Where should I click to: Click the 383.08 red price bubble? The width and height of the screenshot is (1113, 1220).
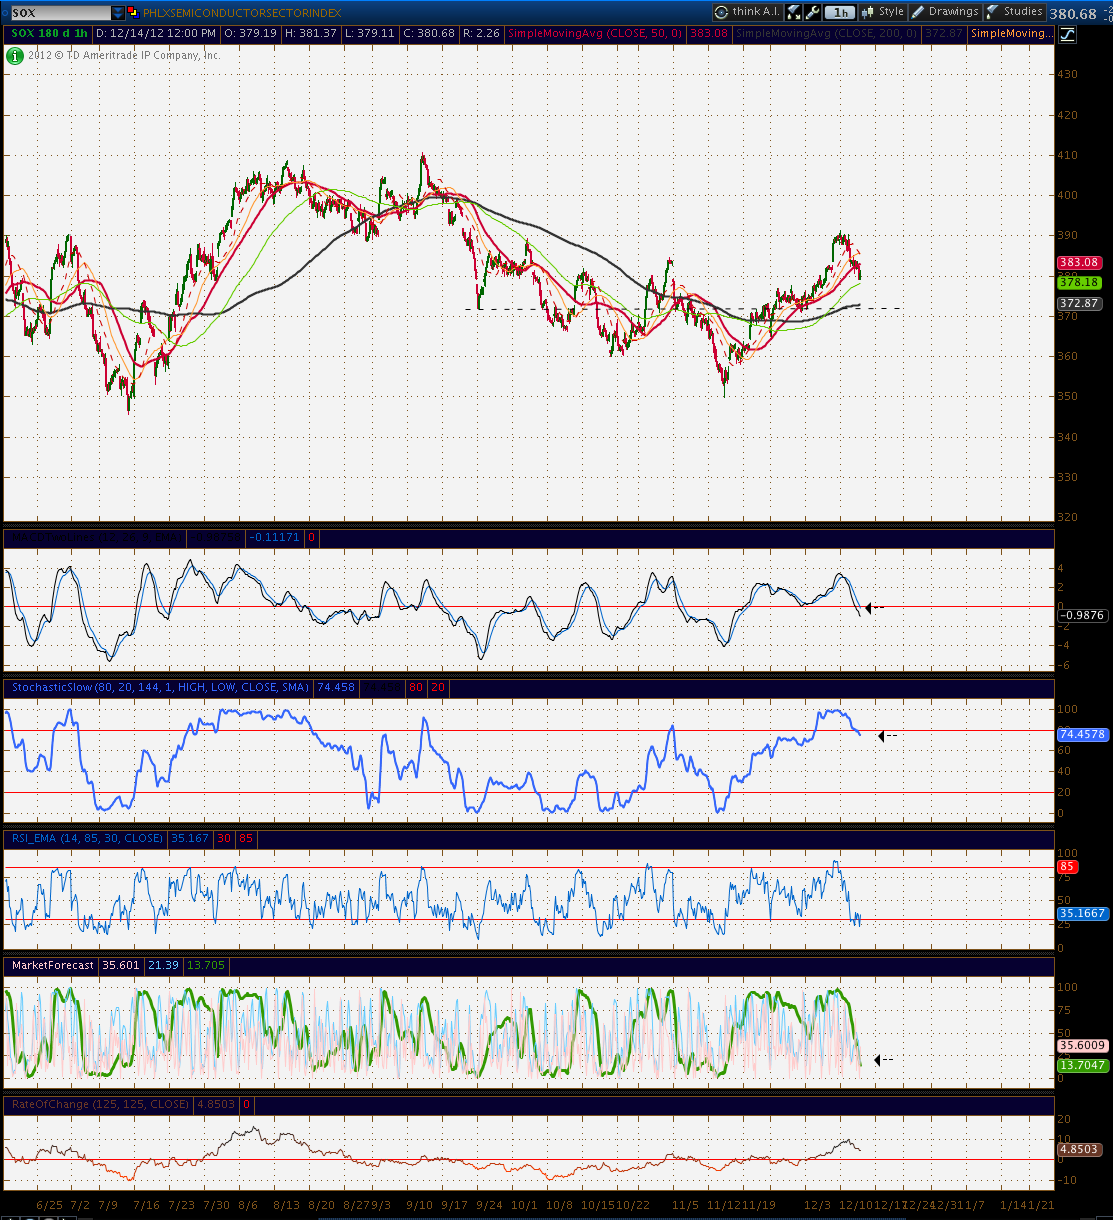click(x=1079, y=263)
